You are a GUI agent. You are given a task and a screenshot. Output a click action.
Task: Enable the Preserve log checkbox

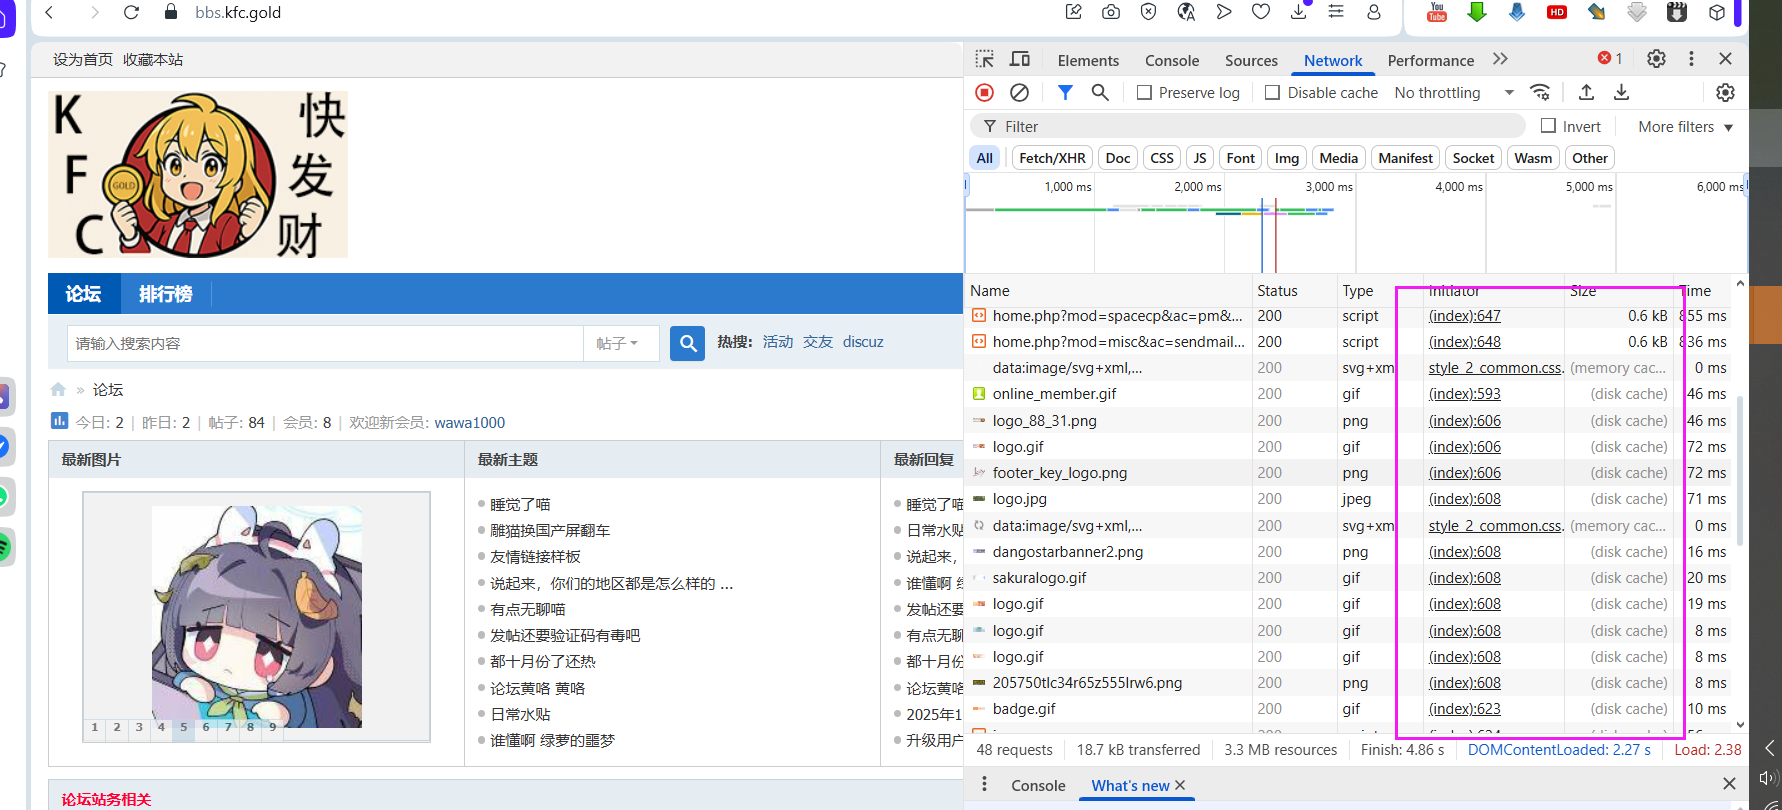[1145, 93]
